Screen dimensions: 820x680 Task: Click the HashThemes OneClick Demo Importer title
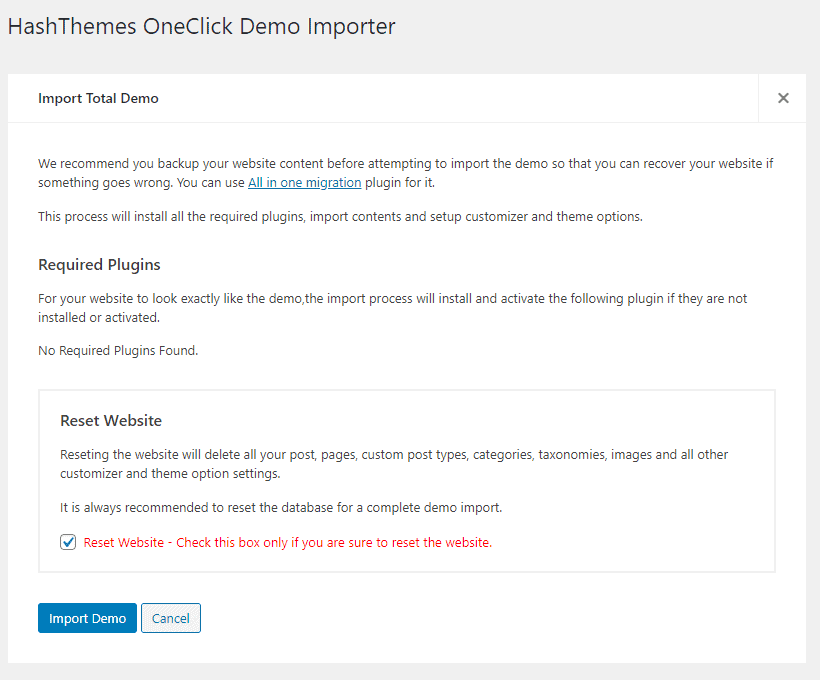click(201, 26)
